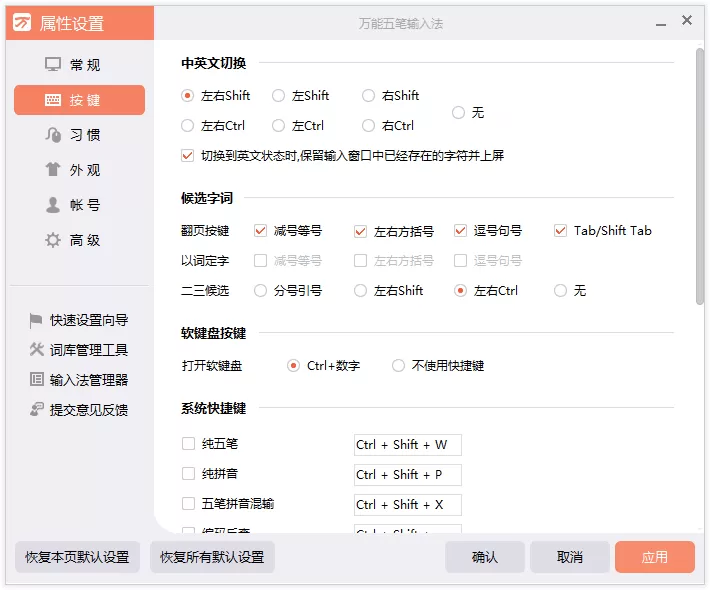This screenshot has height=590, width=710.
Task: Apply changes with 应用 button
Action: point(655,557)
